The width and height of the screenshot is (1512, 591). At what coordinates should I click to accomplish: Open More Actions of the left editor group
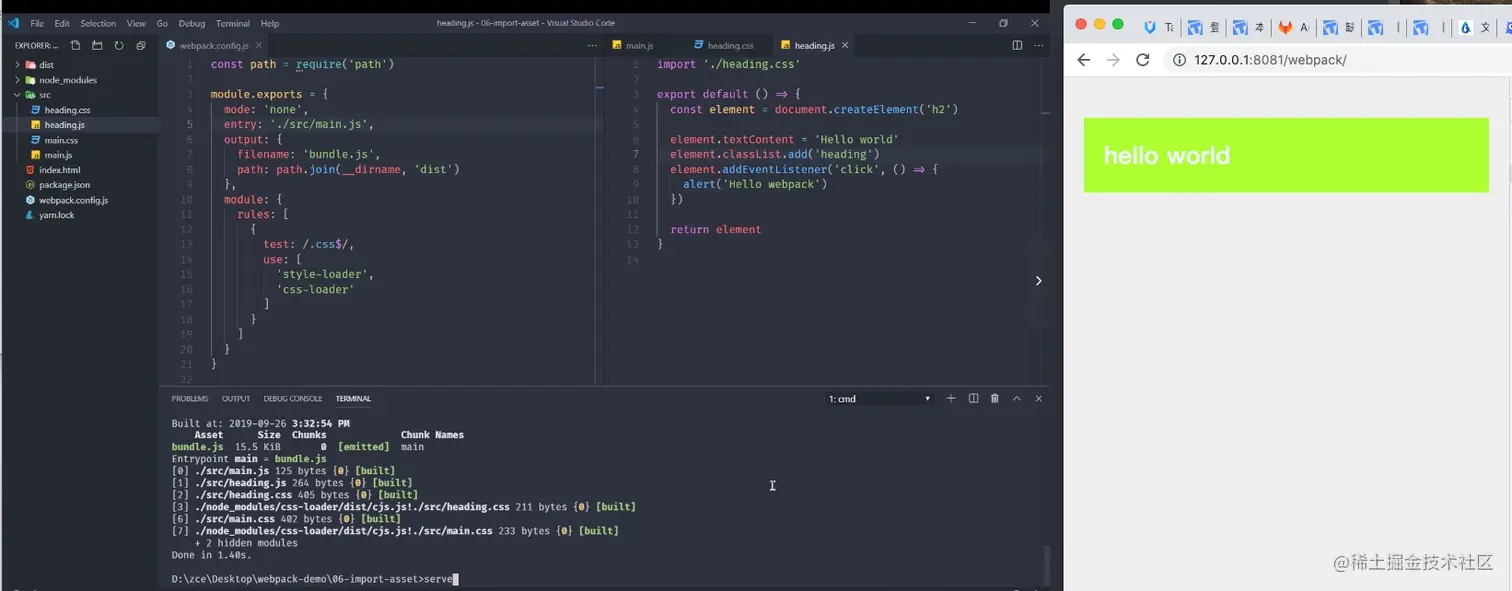(591, 45)
